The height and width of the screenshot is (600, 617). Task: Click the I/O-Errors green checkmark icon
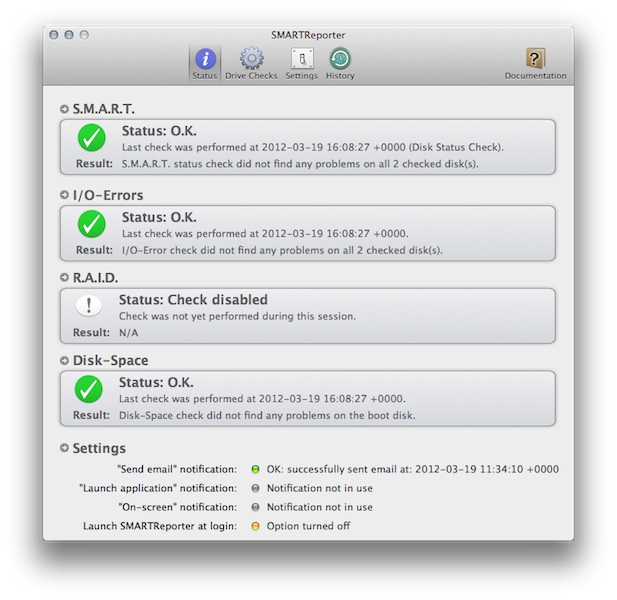tap(91, 225)
